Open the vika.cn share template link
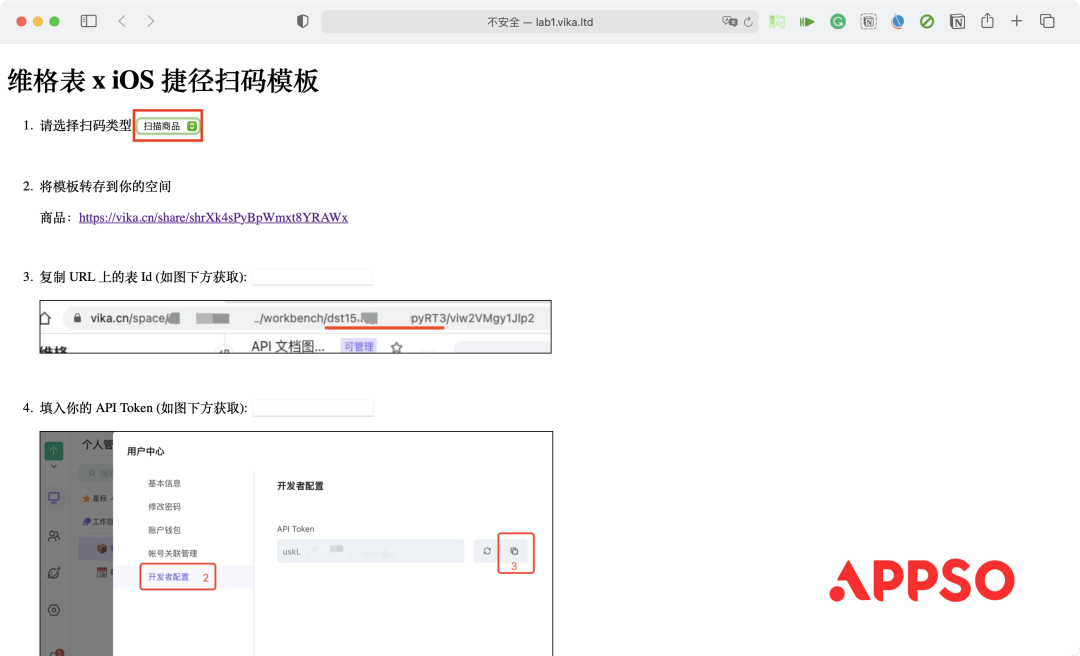The height and width of the screenshot is (656, 1080). [x=213, y=218]
